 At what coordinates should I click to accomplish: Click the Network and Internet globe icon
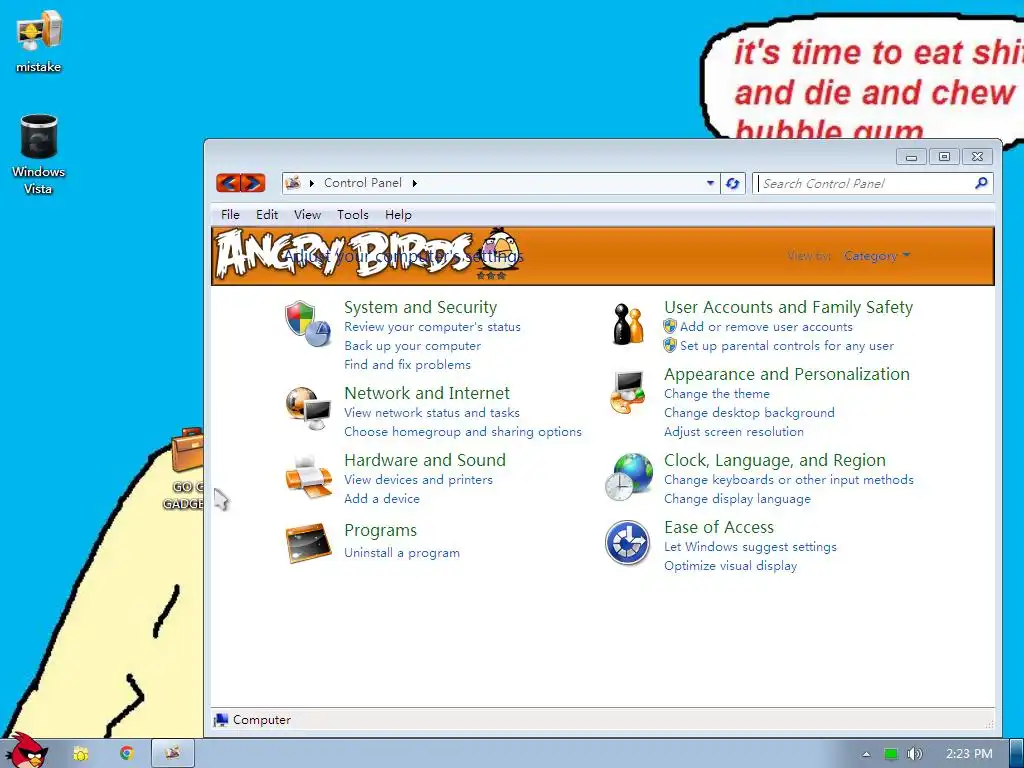coord(308,409)
